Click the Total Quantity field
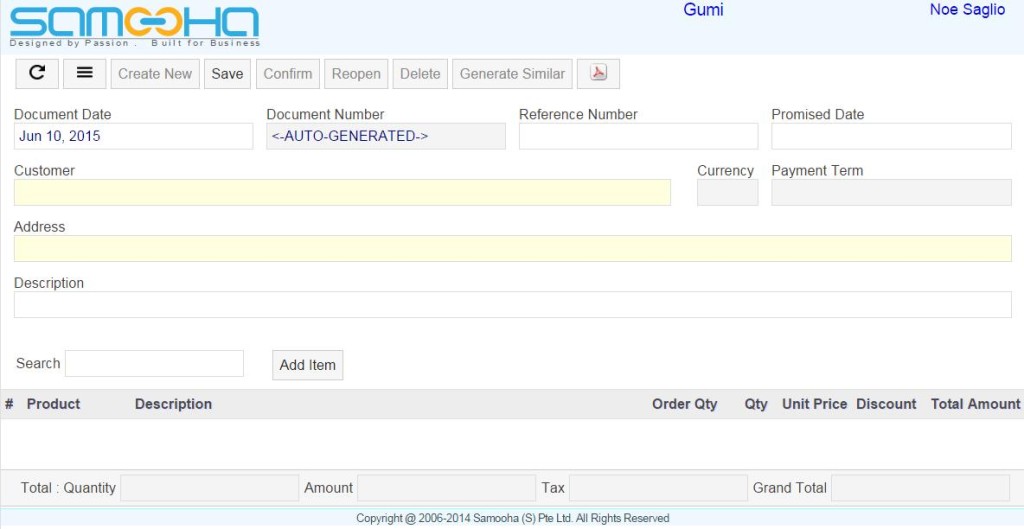The height and width of the screenshot is (529, 1024). click(x=210, y=488)
